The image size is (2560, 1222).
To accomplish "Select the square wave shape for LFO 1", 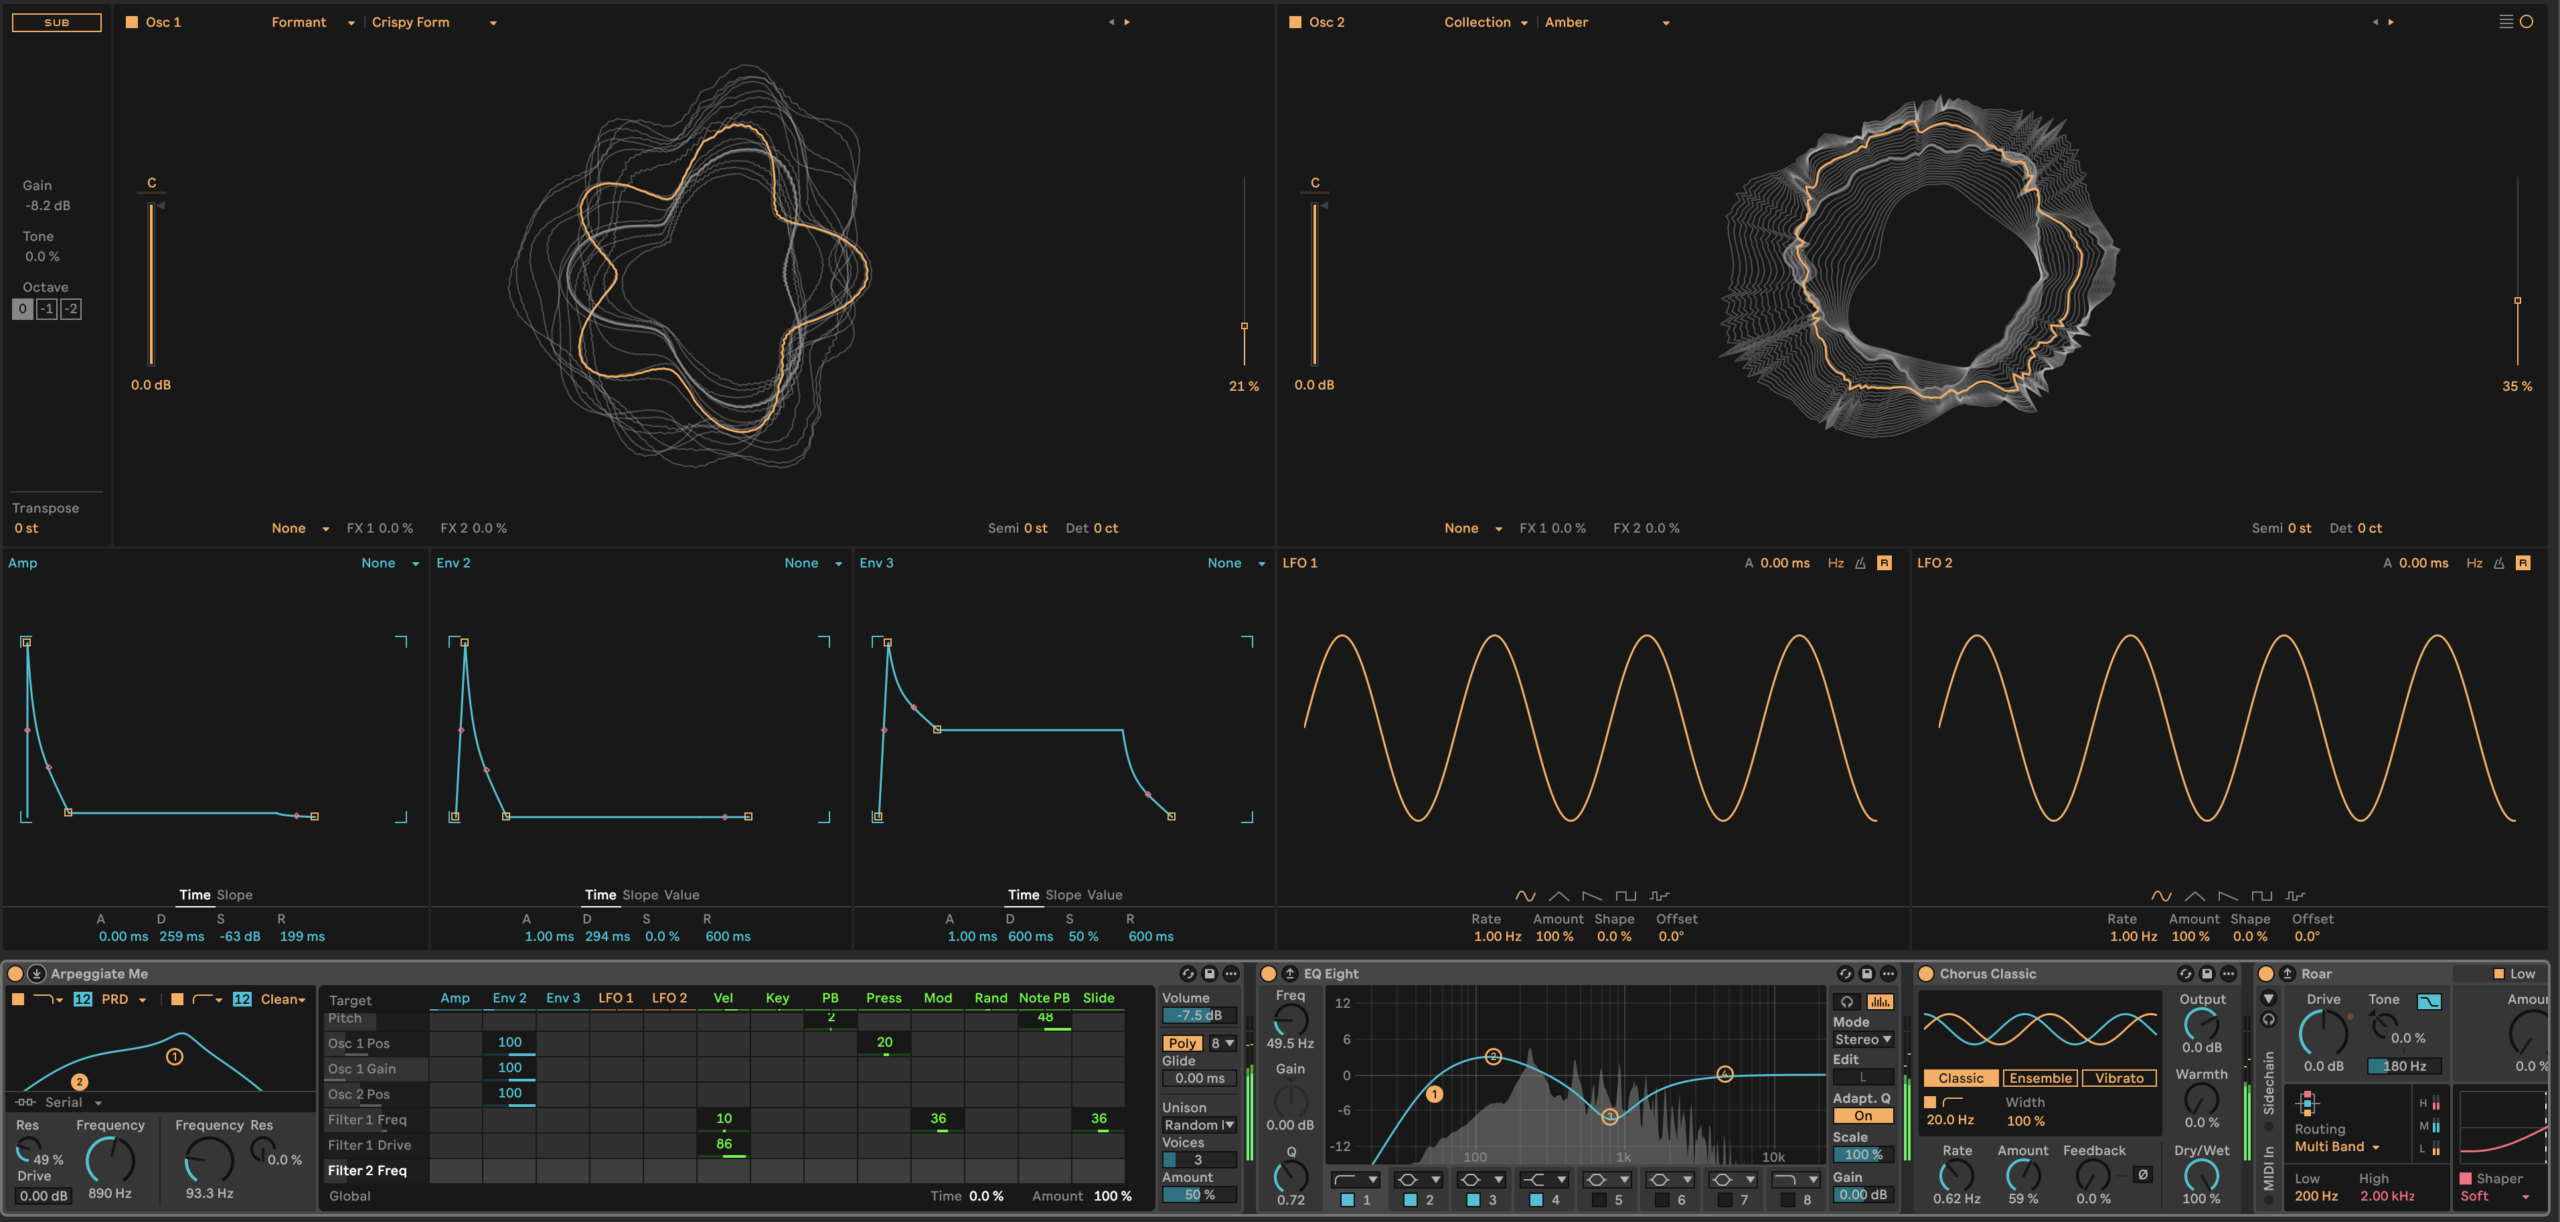I will (1625, 896).
